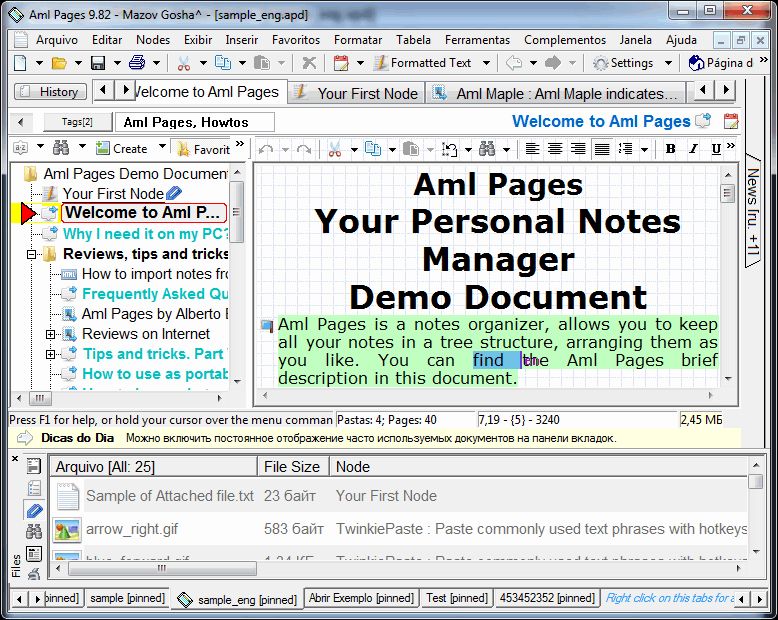Cut with main toolbar scissors icon

(184, 63)
